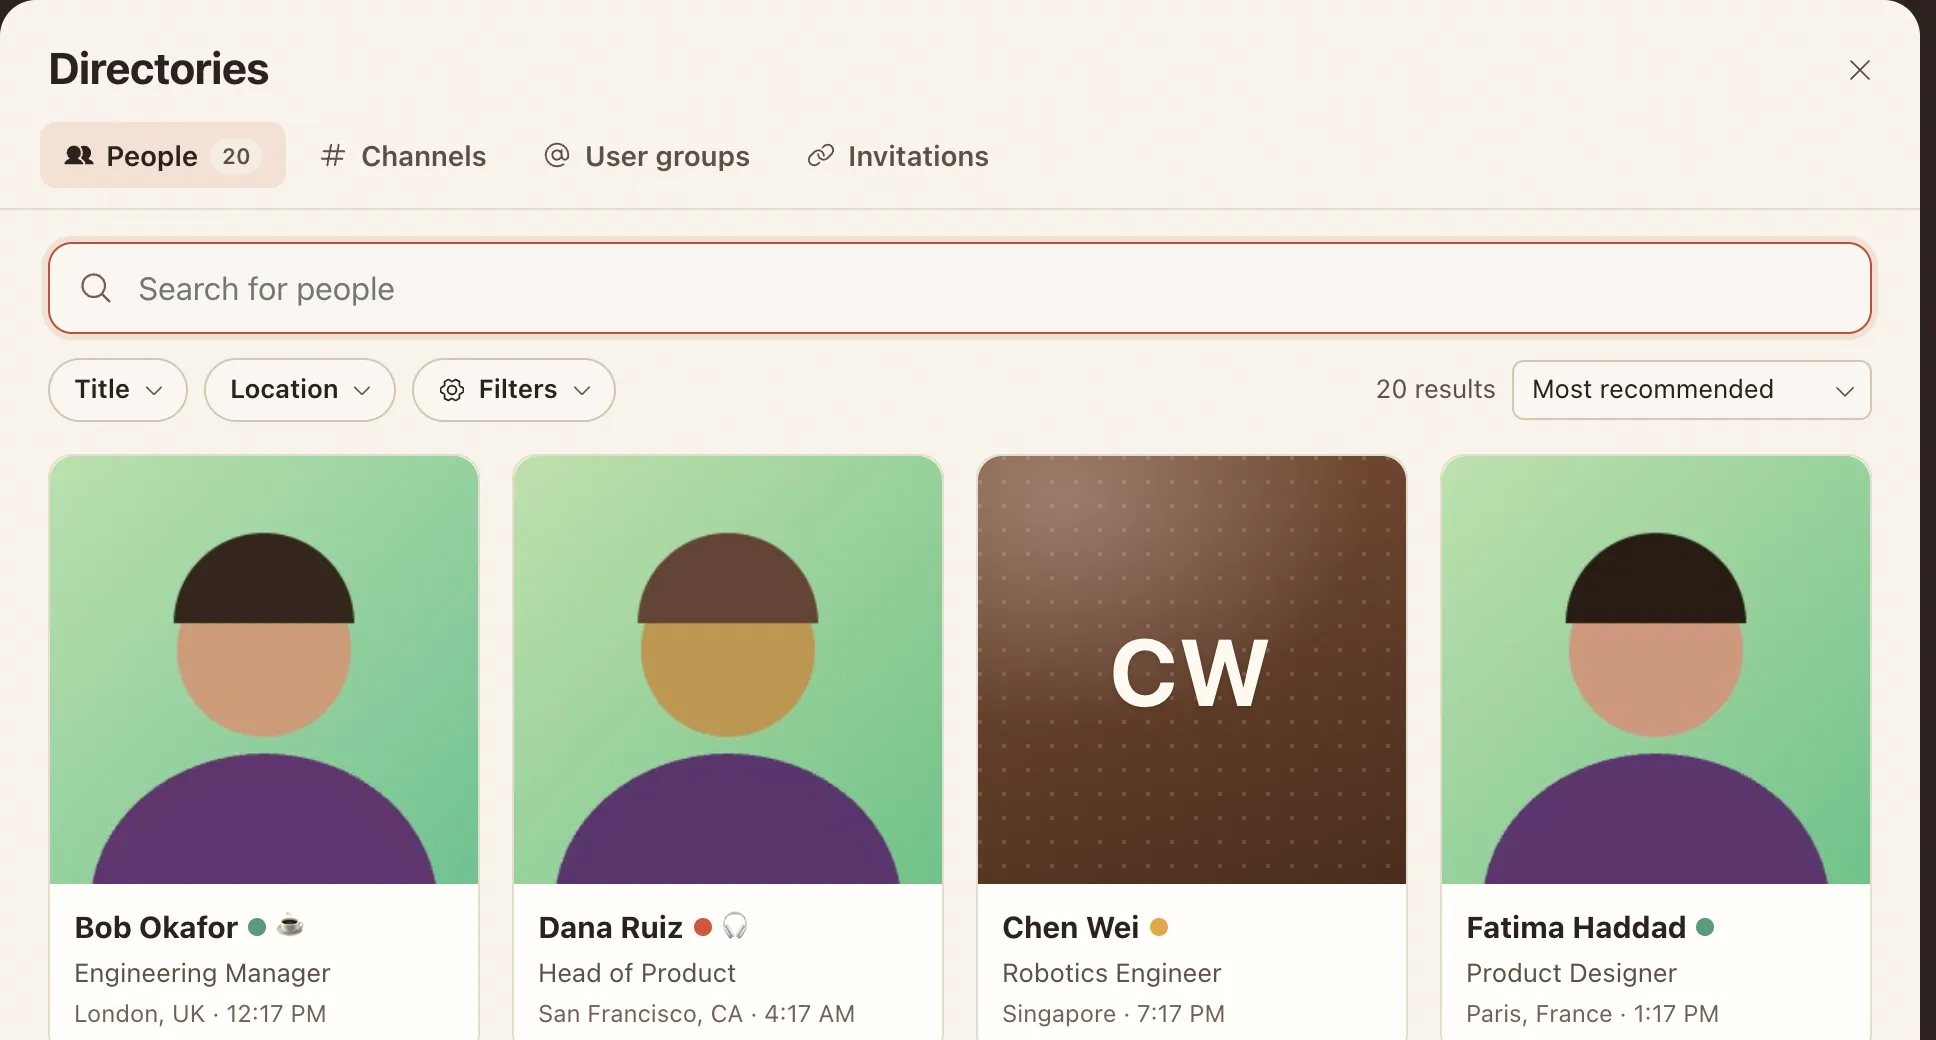The image size is (1936, 1040).
Task: Switch to the Invitations tab
Action: 898,156
